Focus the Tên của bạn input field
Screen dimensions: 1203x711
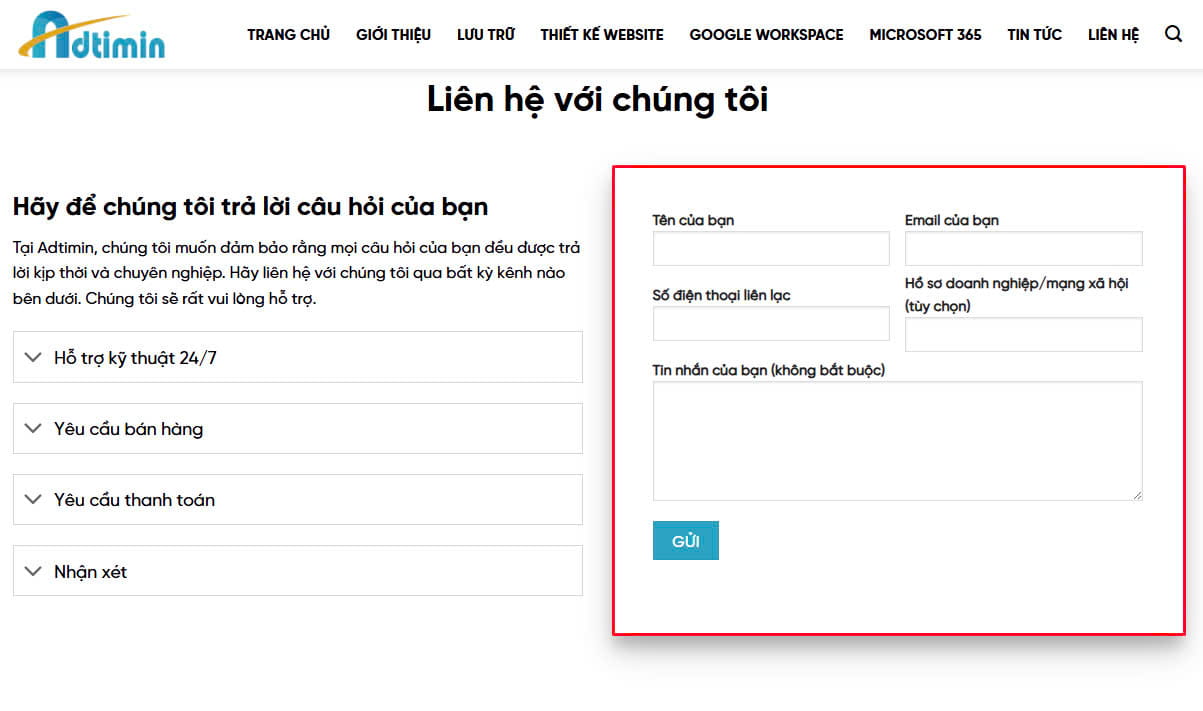(x=771, y=249)
